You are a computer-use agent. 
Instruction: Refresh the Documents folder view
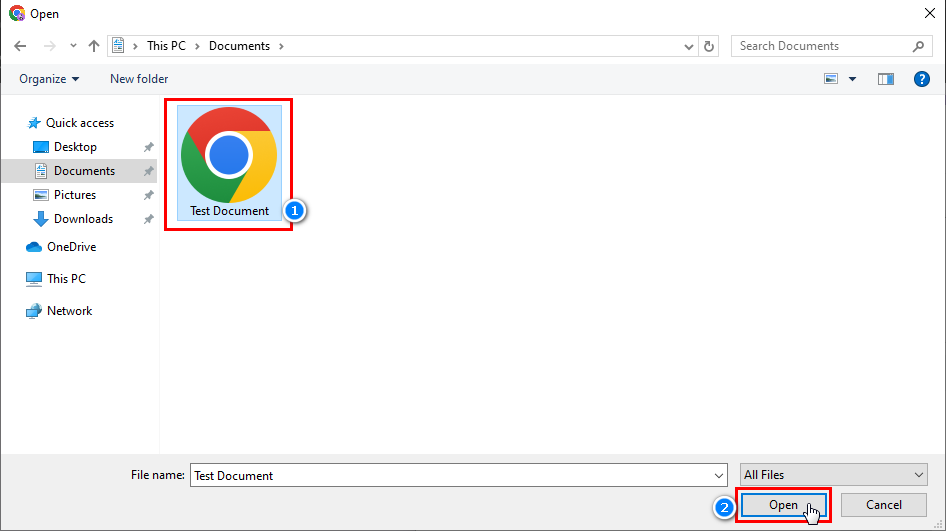point(709,46)
